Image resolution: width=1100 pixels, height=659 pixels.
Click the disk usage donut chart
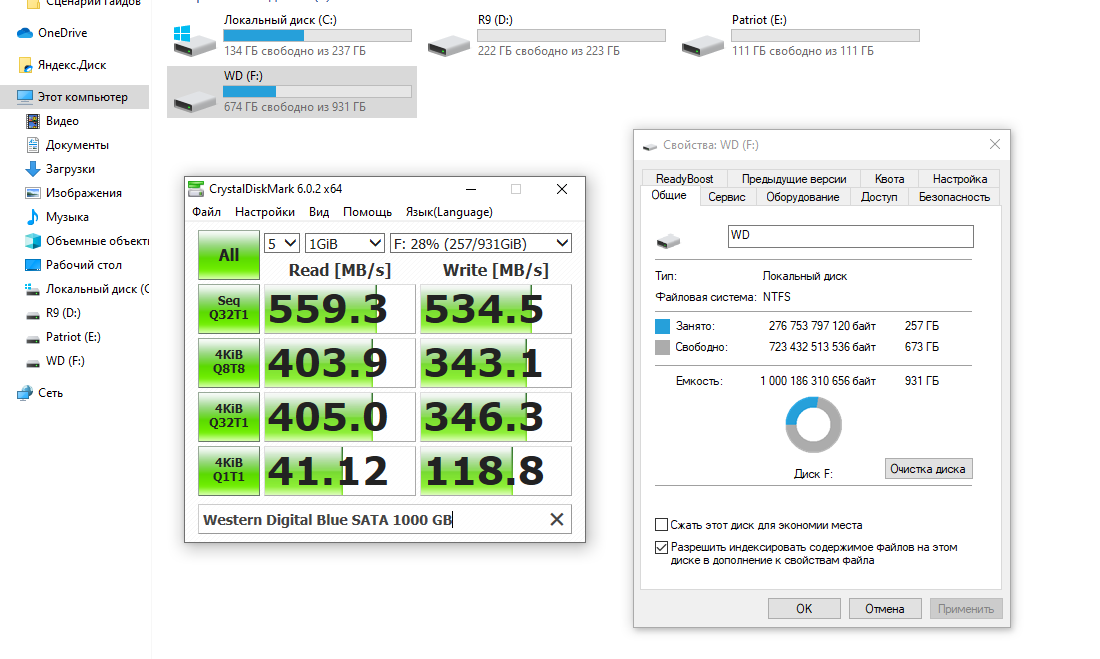813,425
